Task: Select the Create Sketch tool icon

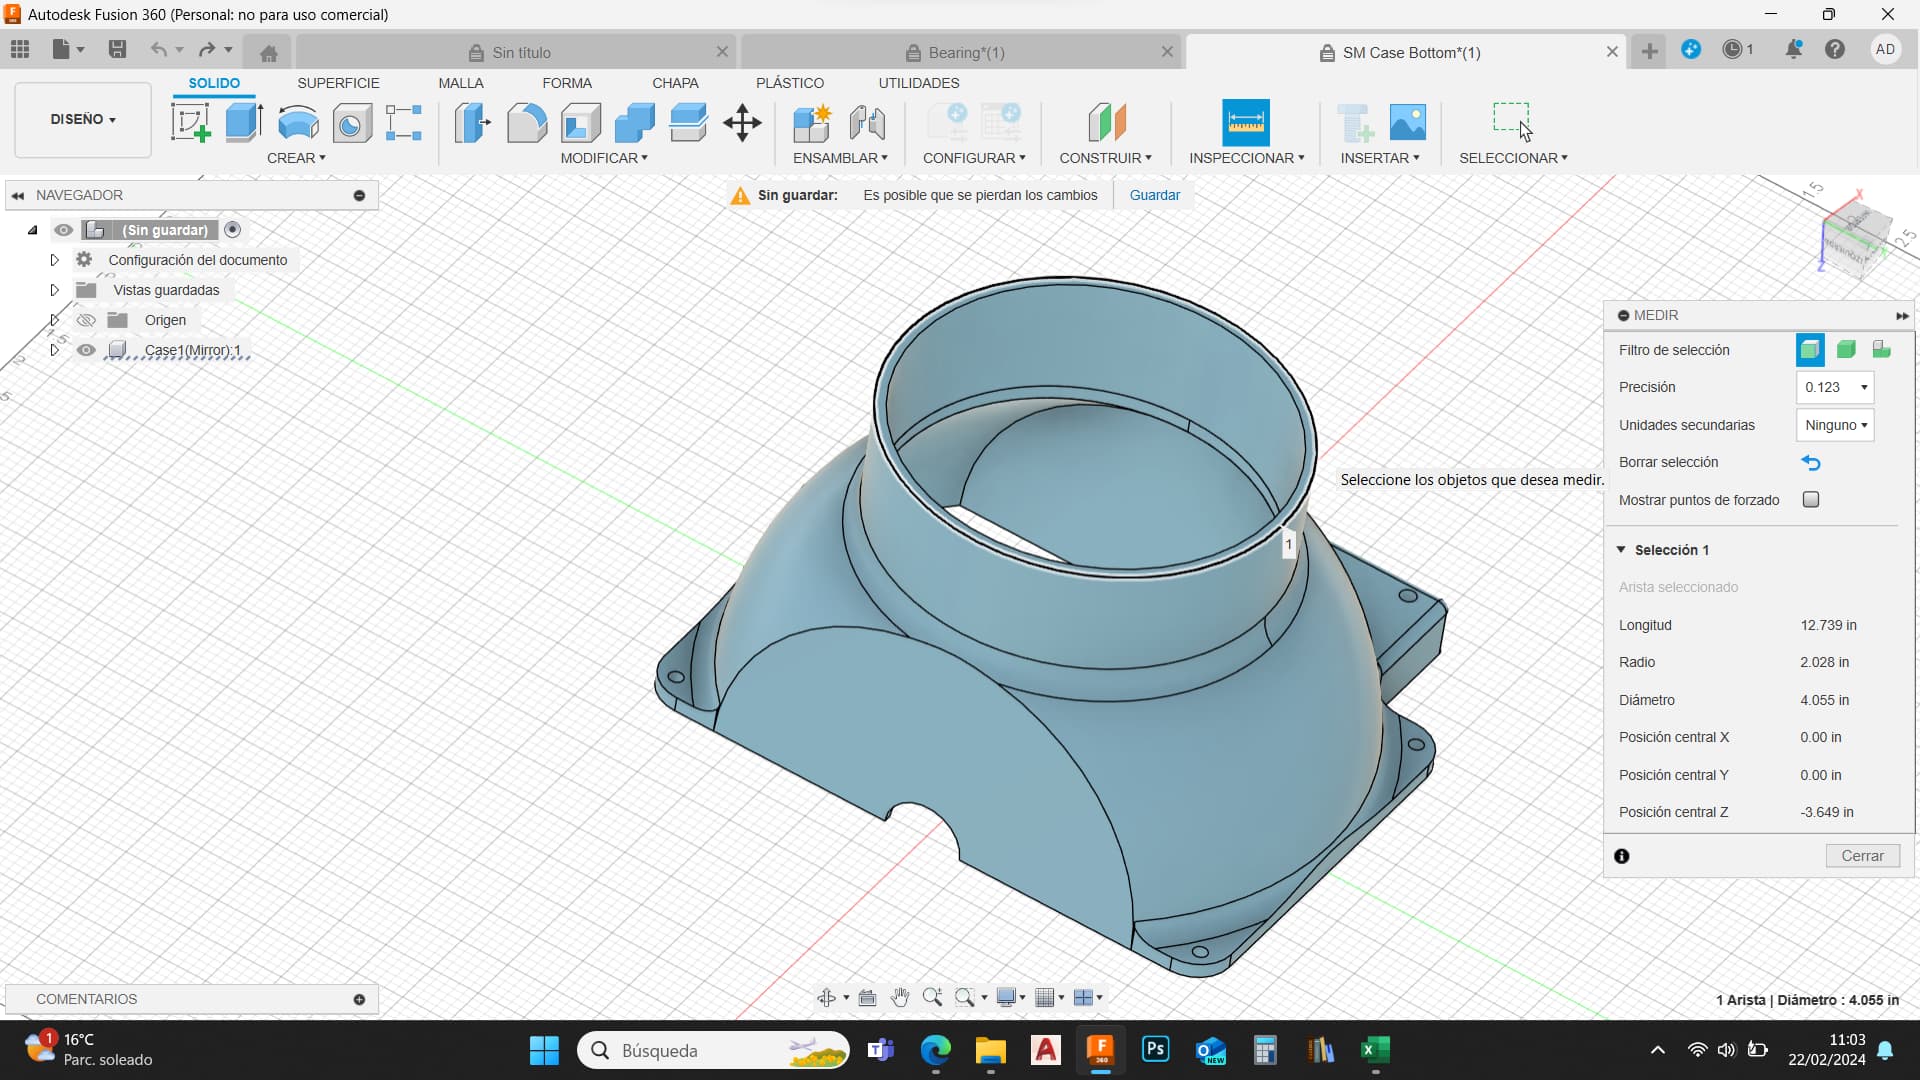Action: pos(190,123)
